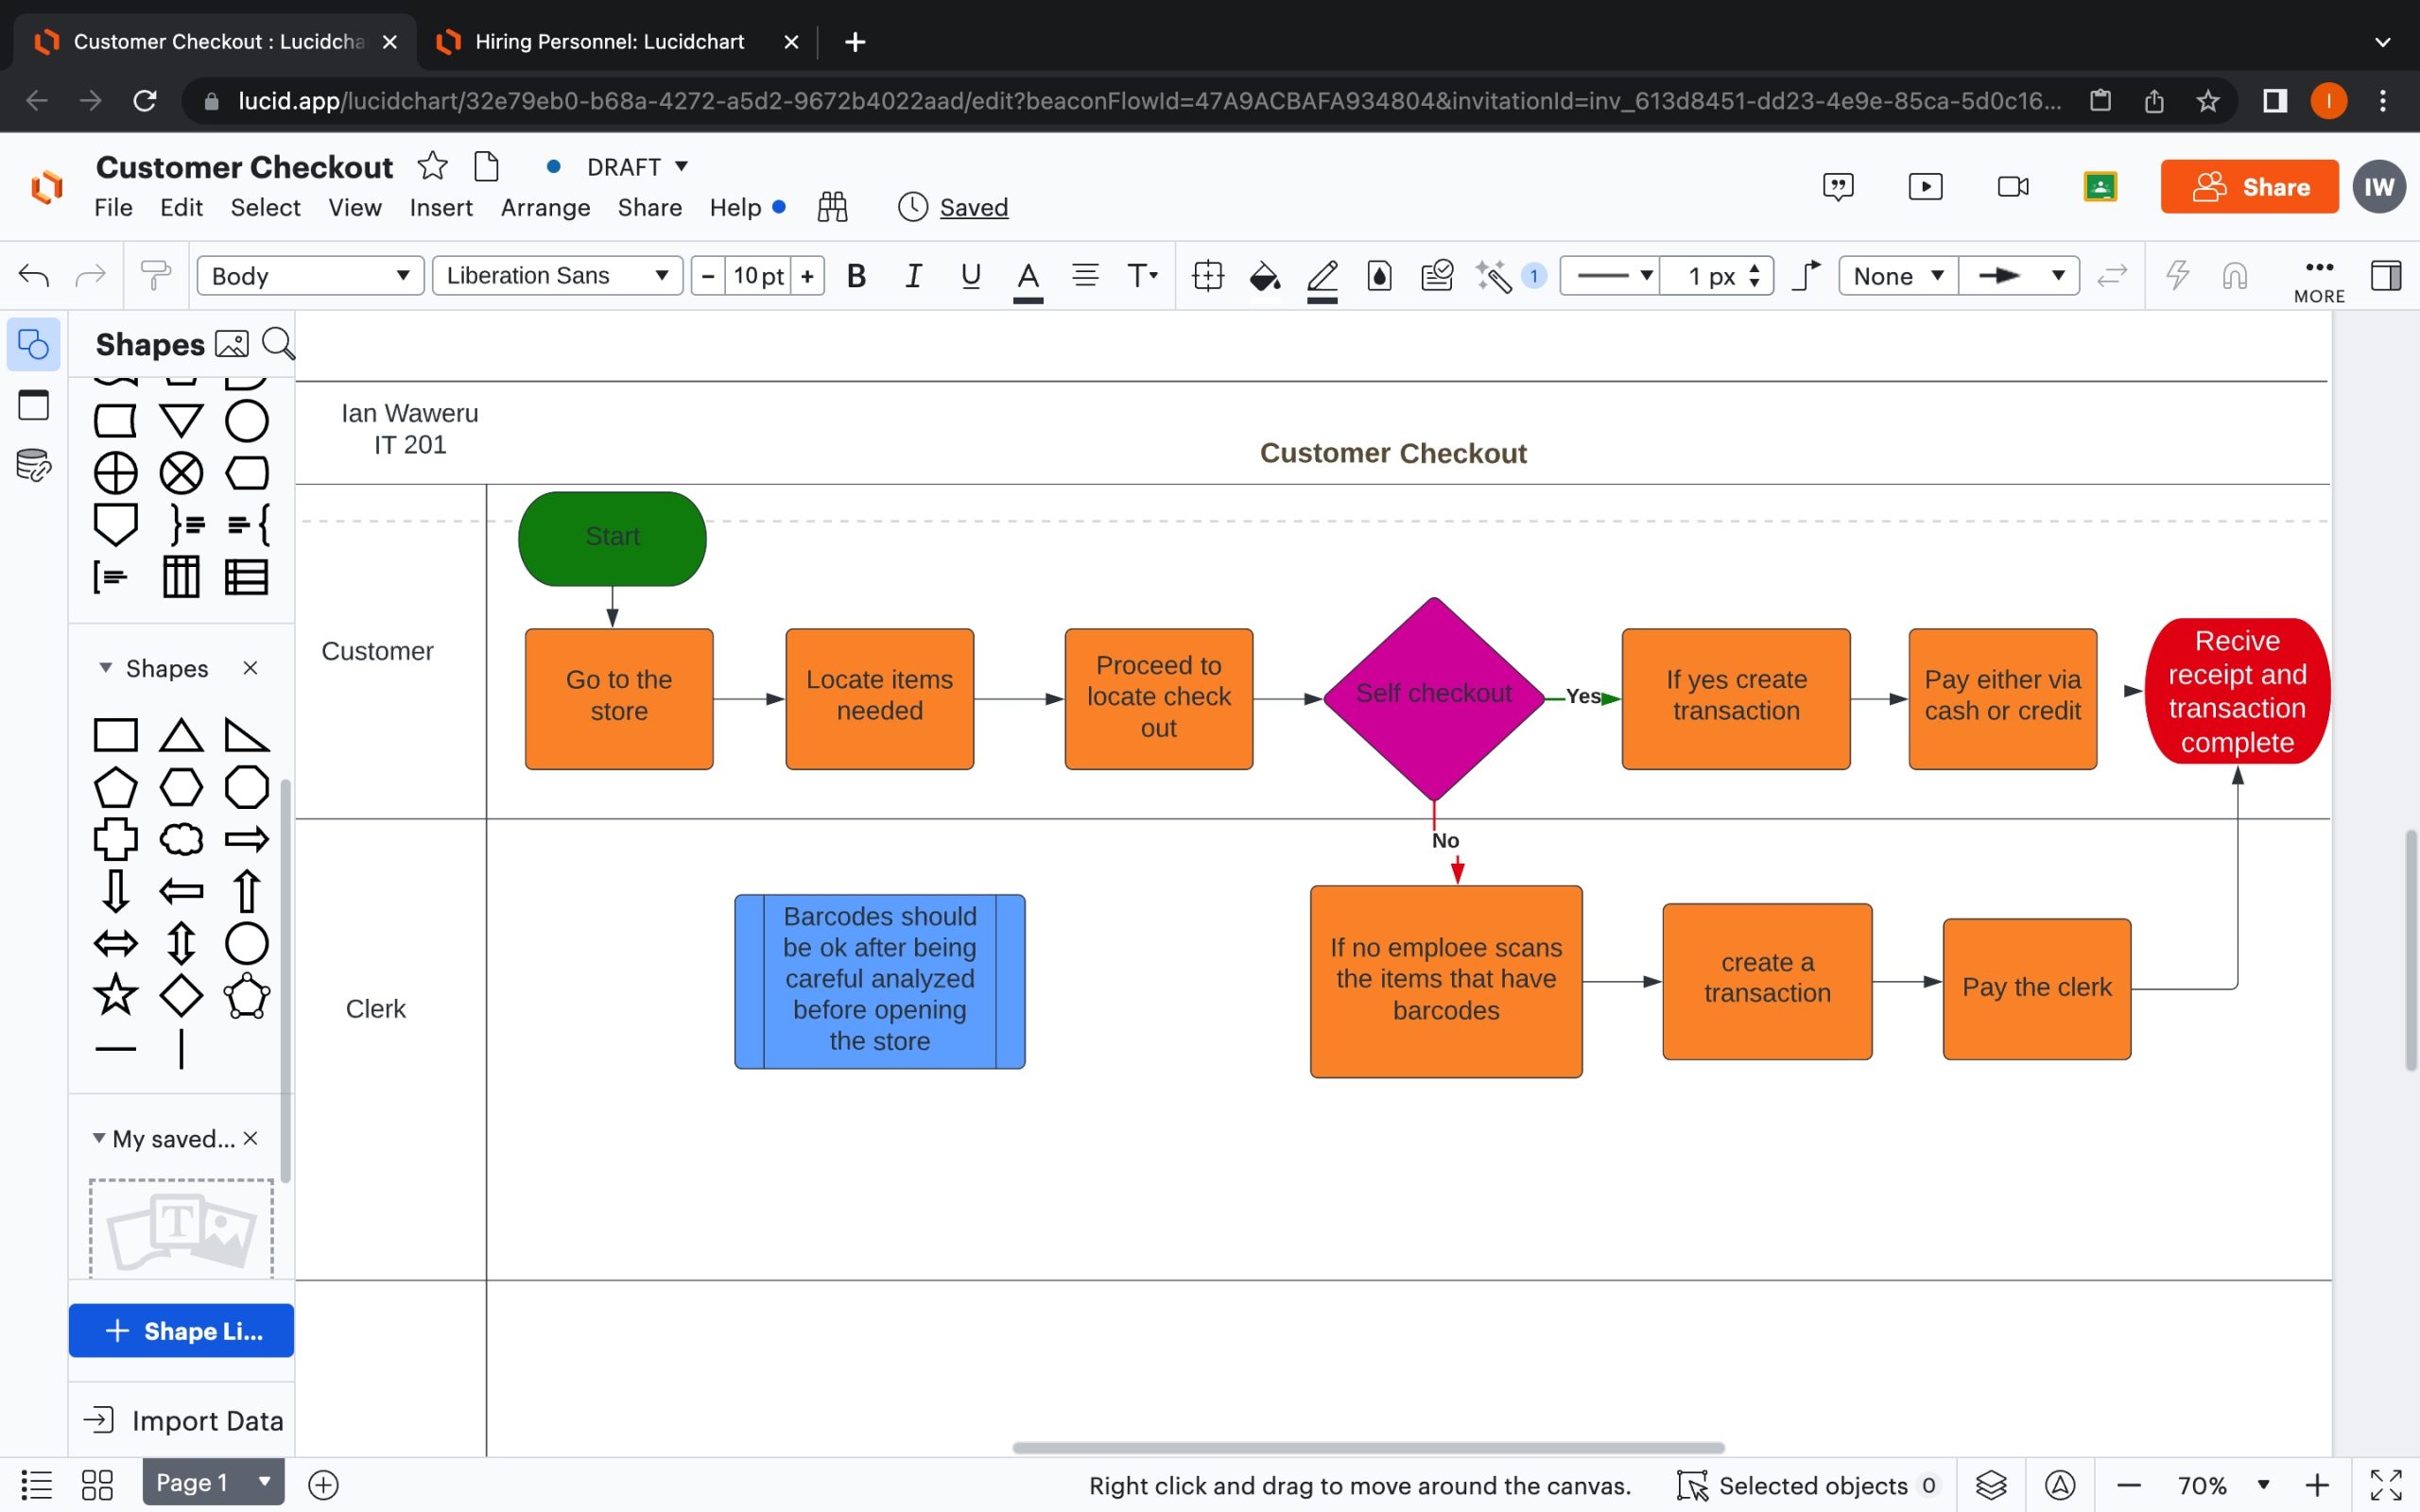Screen dimensions: 2420x1512
Task: Open the data linking sidebar icon
Action: (x=34, y=465)
